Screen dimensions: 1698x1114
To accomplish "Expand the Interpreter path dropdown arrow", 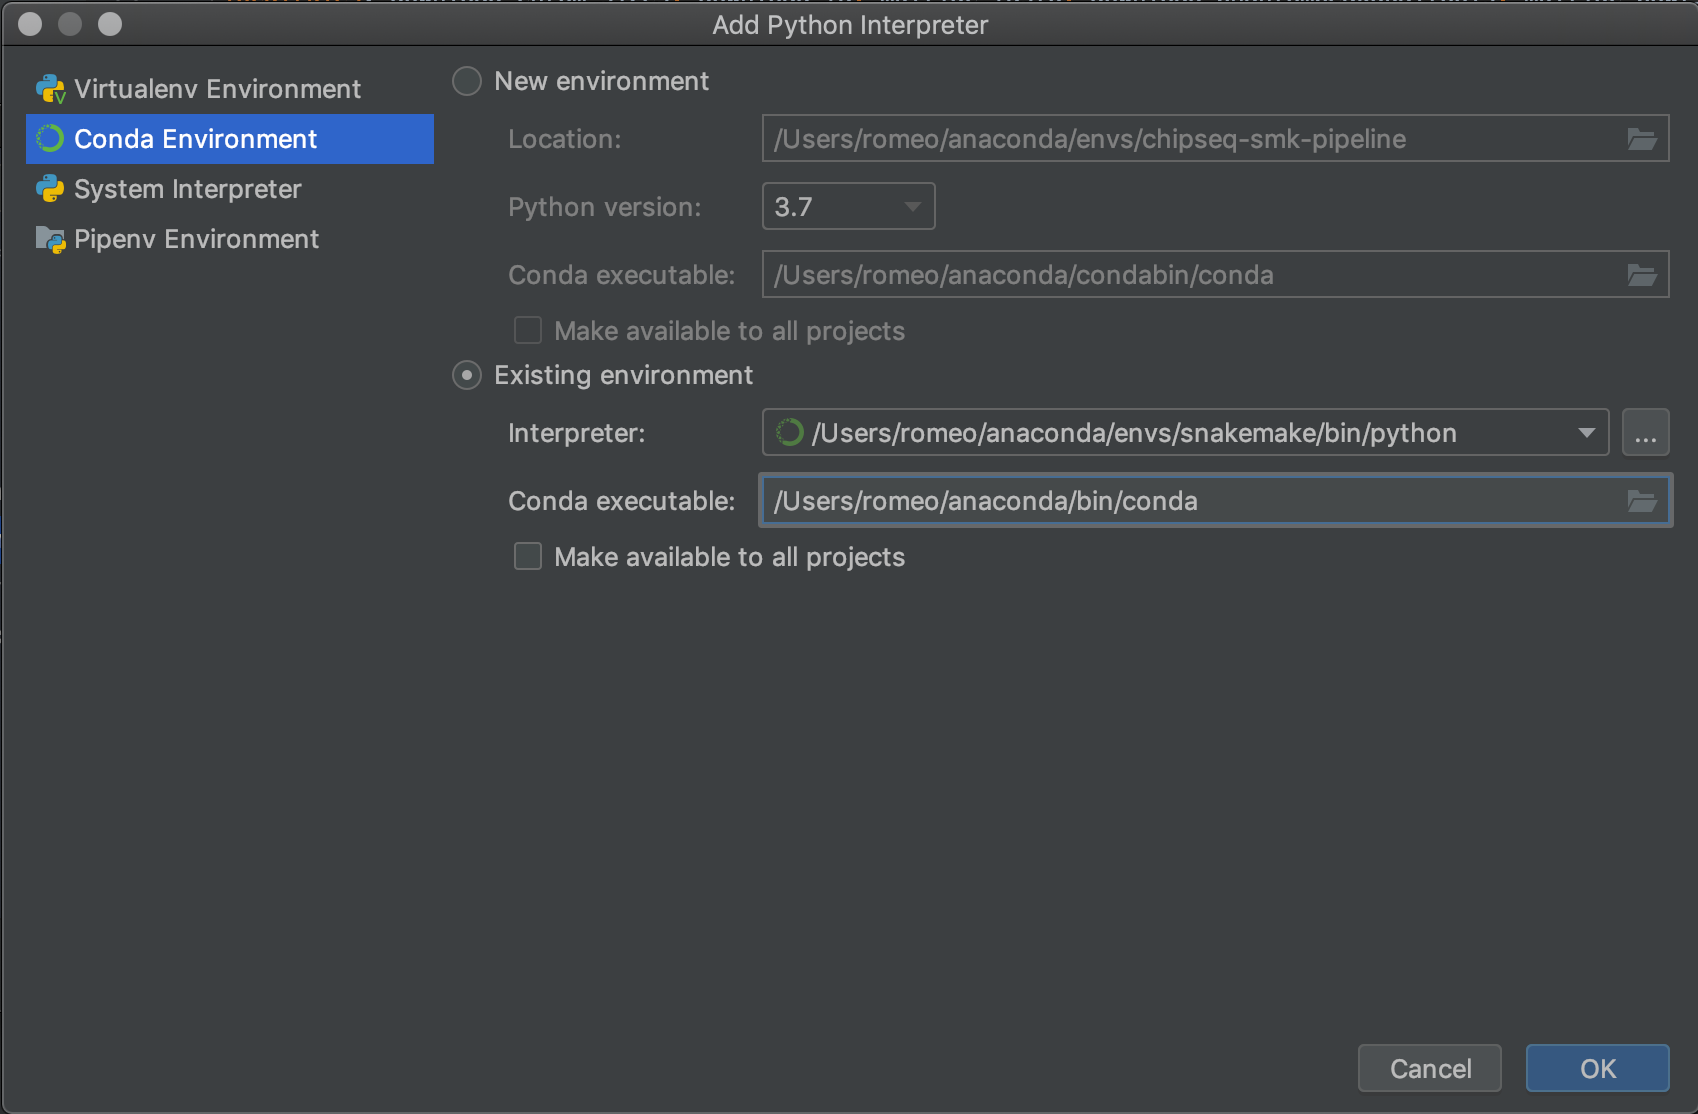I will 1586,433.
